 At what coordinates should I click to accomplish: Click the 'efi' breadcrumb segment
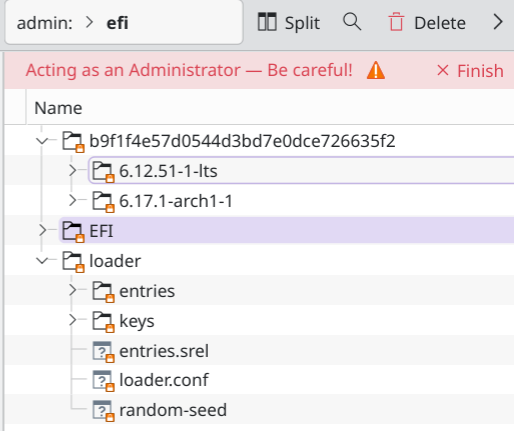point(117,23)
